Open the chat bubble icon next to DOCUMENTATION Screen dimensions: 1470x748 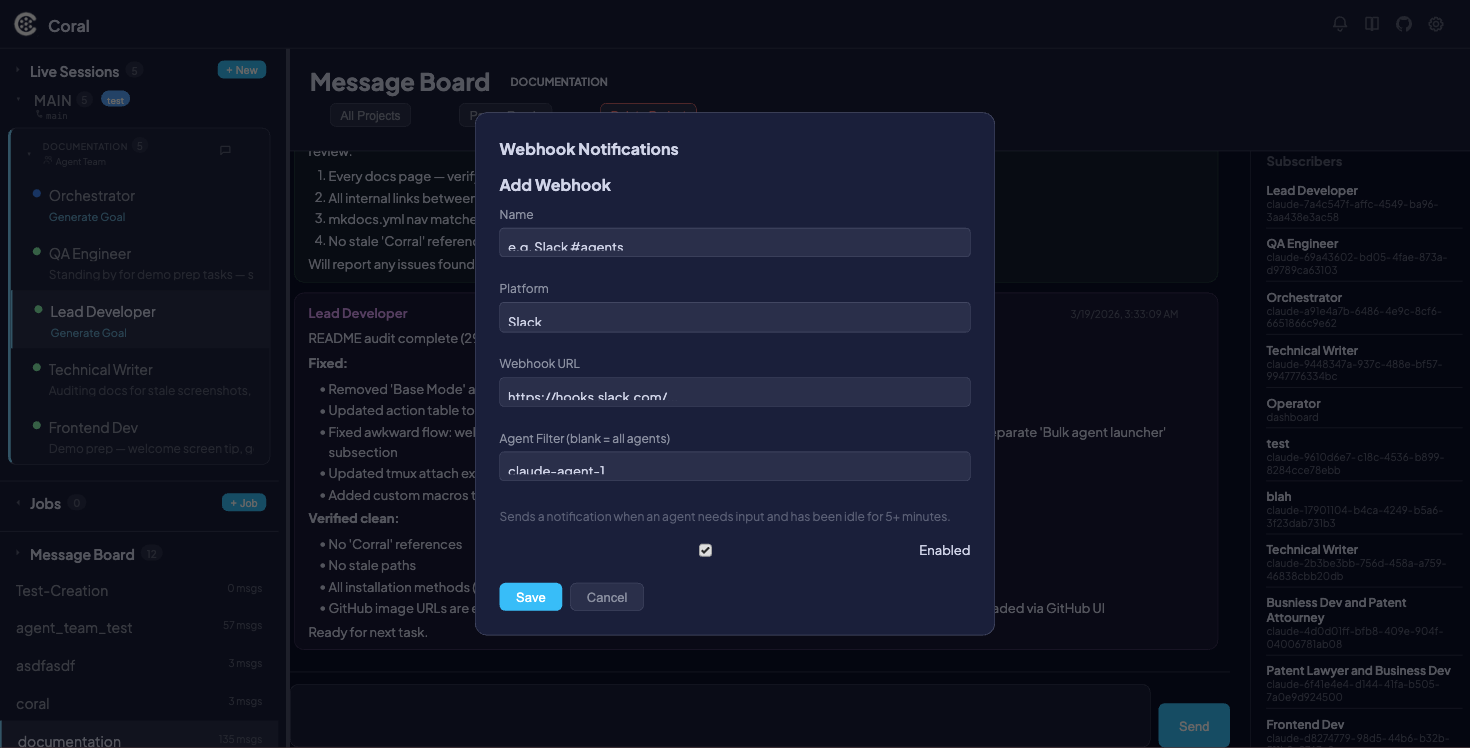coord(224,150)
